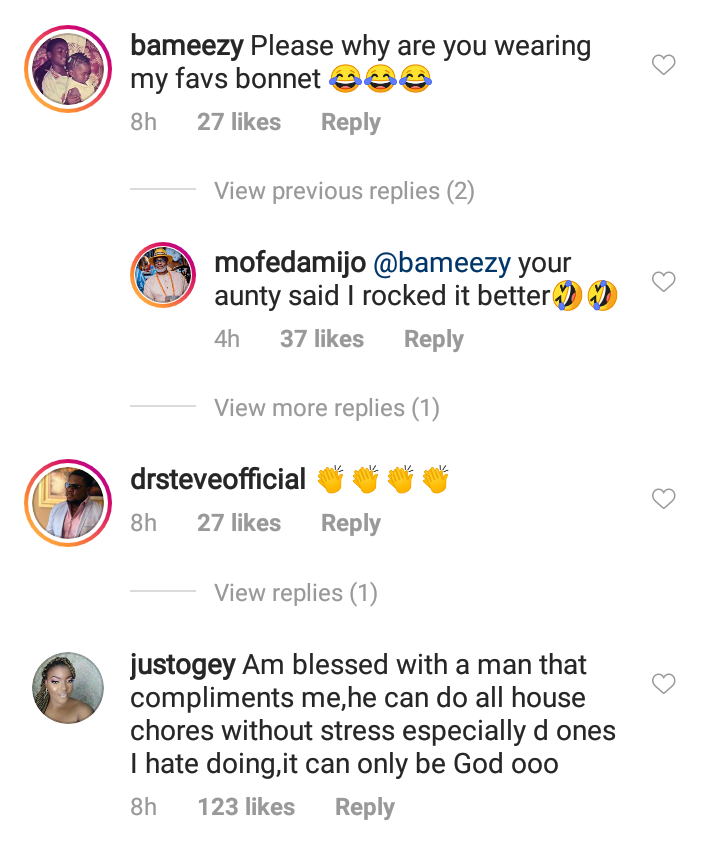Open mofedamijo's profile avatar
This screenshot has width=720, height=858.
163,275
